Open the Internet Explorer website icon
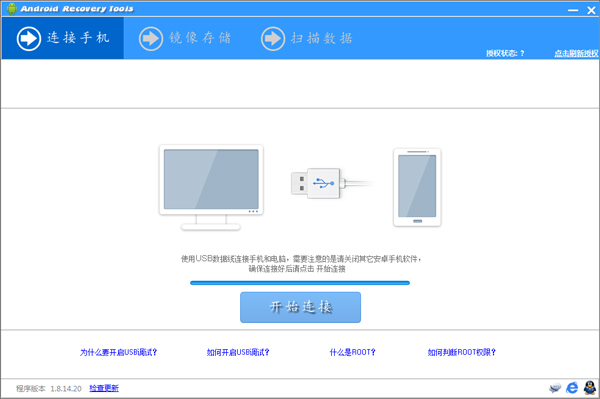Screen dimensions: 600x399 point(572,388)
